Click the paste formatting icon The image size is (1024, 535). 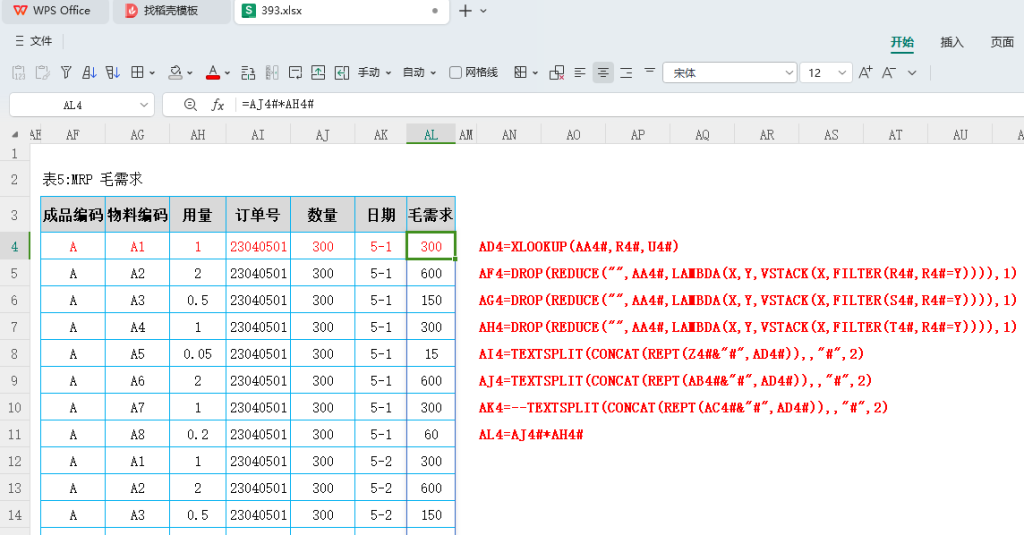[x=42, y=73]
